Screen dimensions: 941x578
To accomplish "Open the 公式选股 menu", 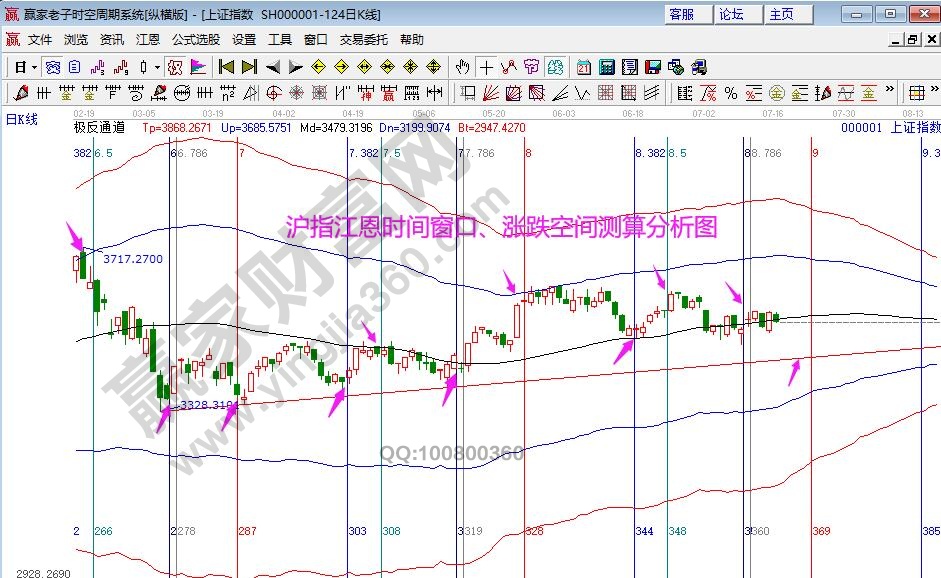I will (195, 40).
